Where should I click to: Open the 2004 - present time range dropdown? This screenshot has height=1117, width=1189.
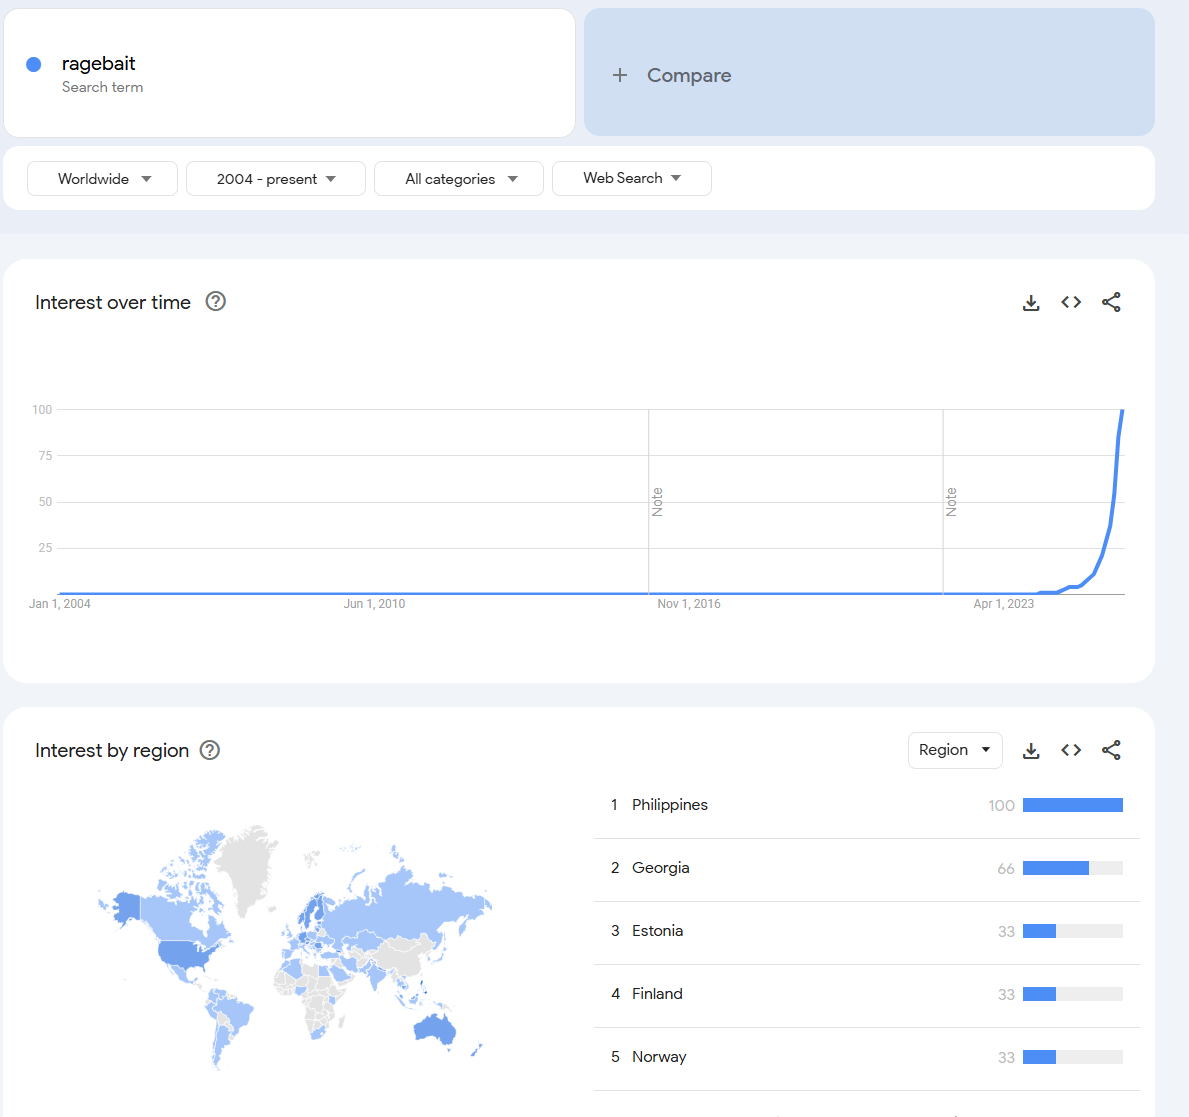click(276, 179)
